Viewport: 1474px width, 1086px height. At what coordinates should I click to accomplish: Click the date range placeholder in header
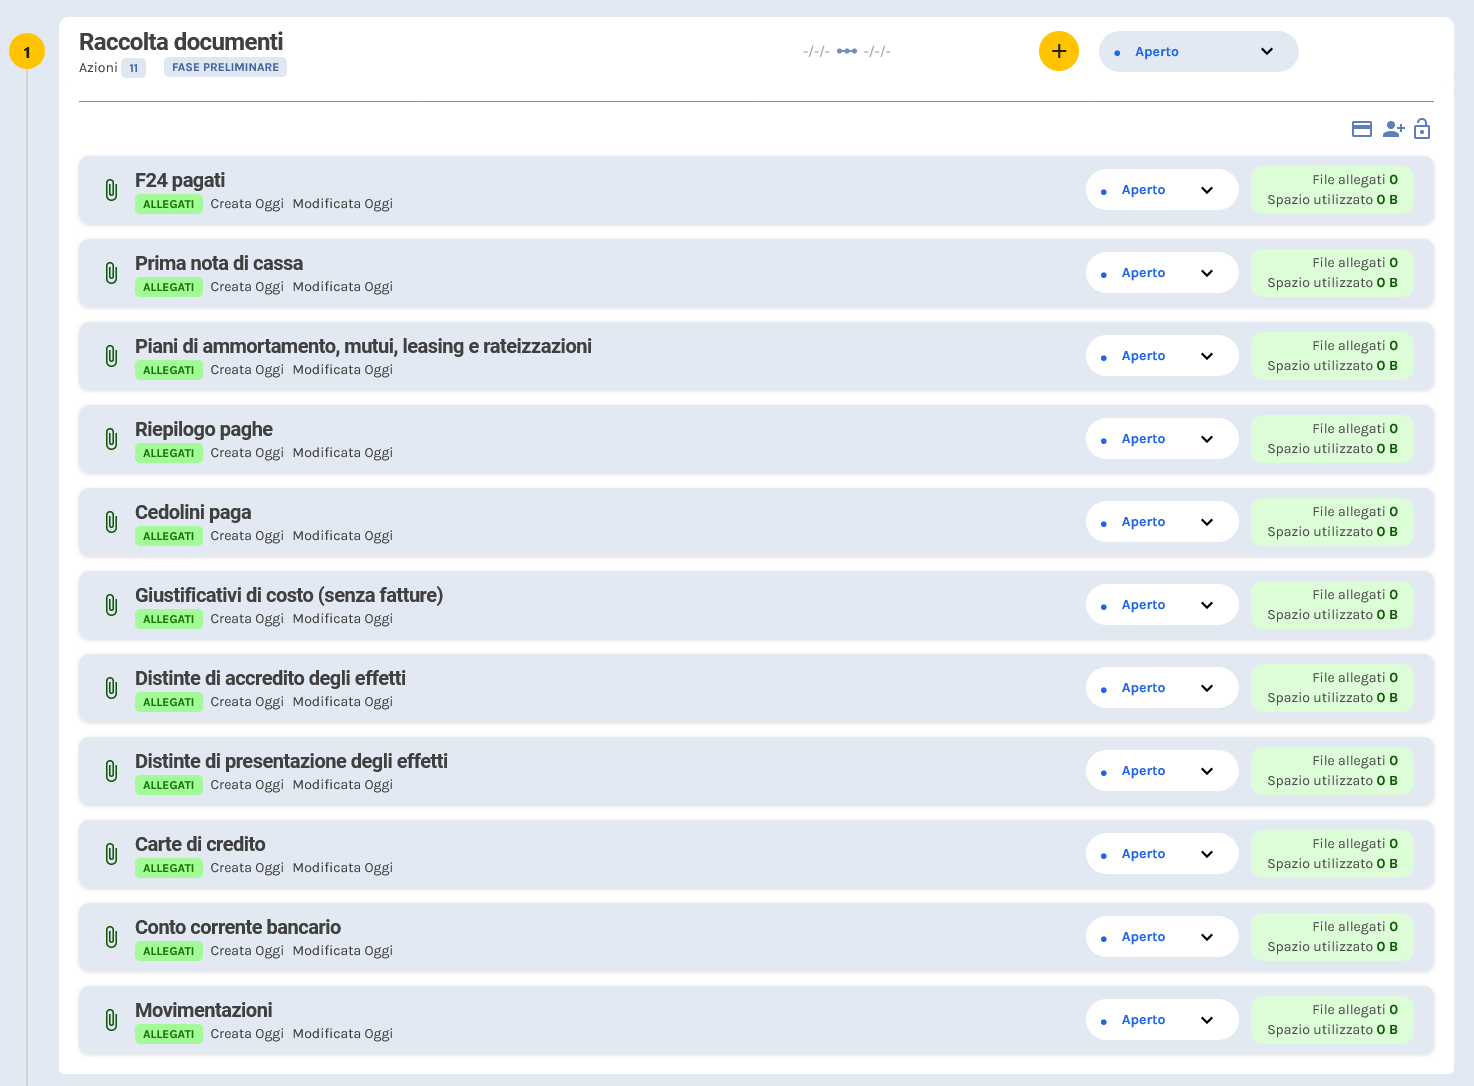(x=846, y=51)
